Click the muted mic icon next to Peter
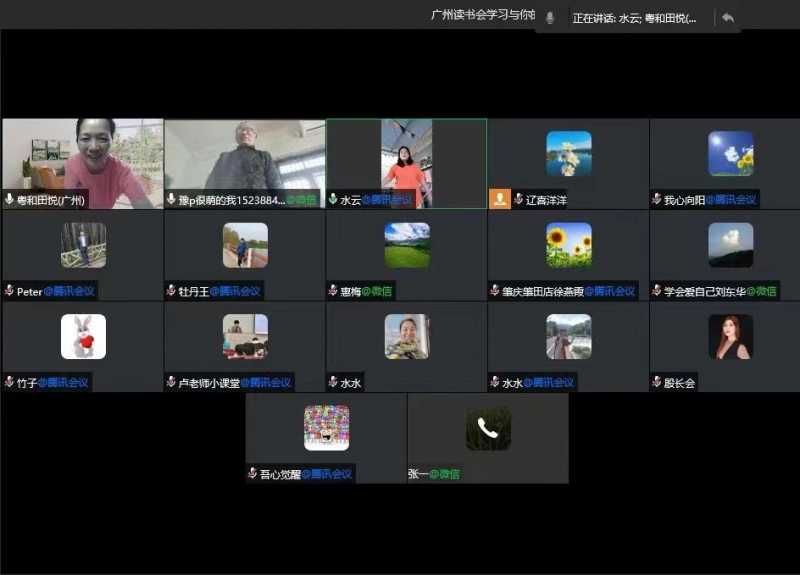Viewport: 800px width, 575px height. [x=10, y=291]
